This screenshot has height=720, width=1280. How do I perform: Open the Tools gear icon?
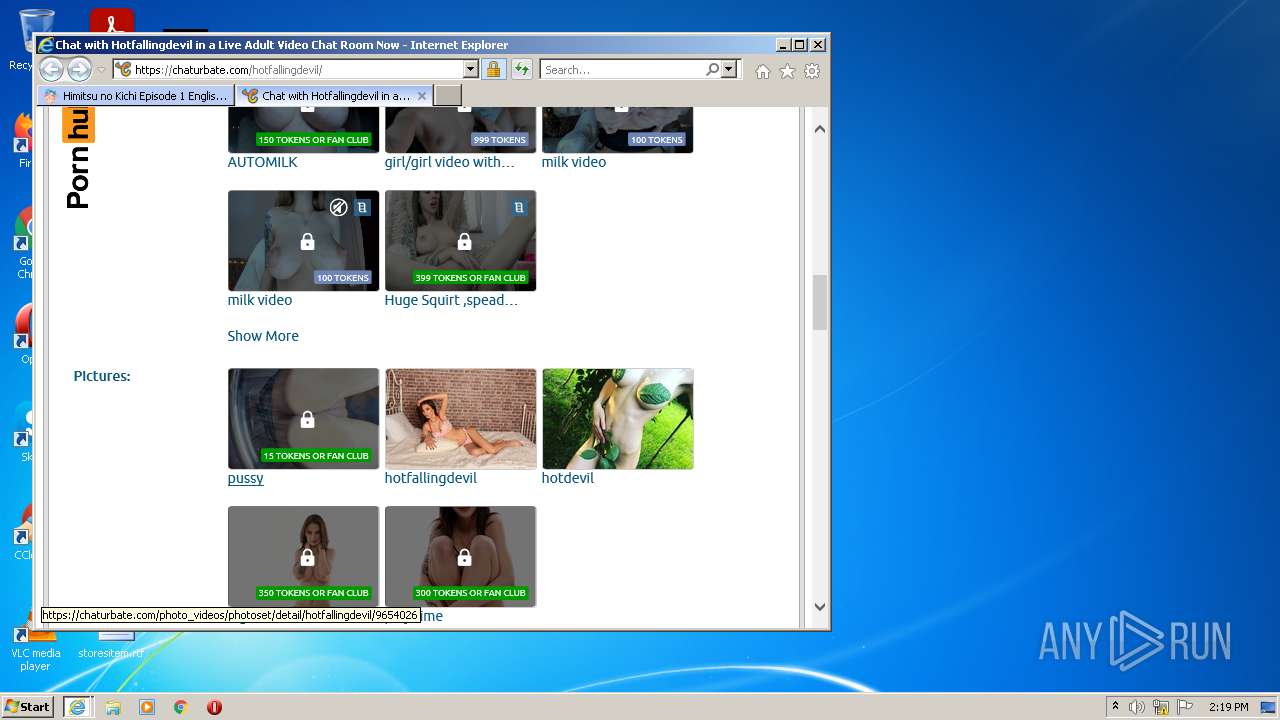click(812, 71)
